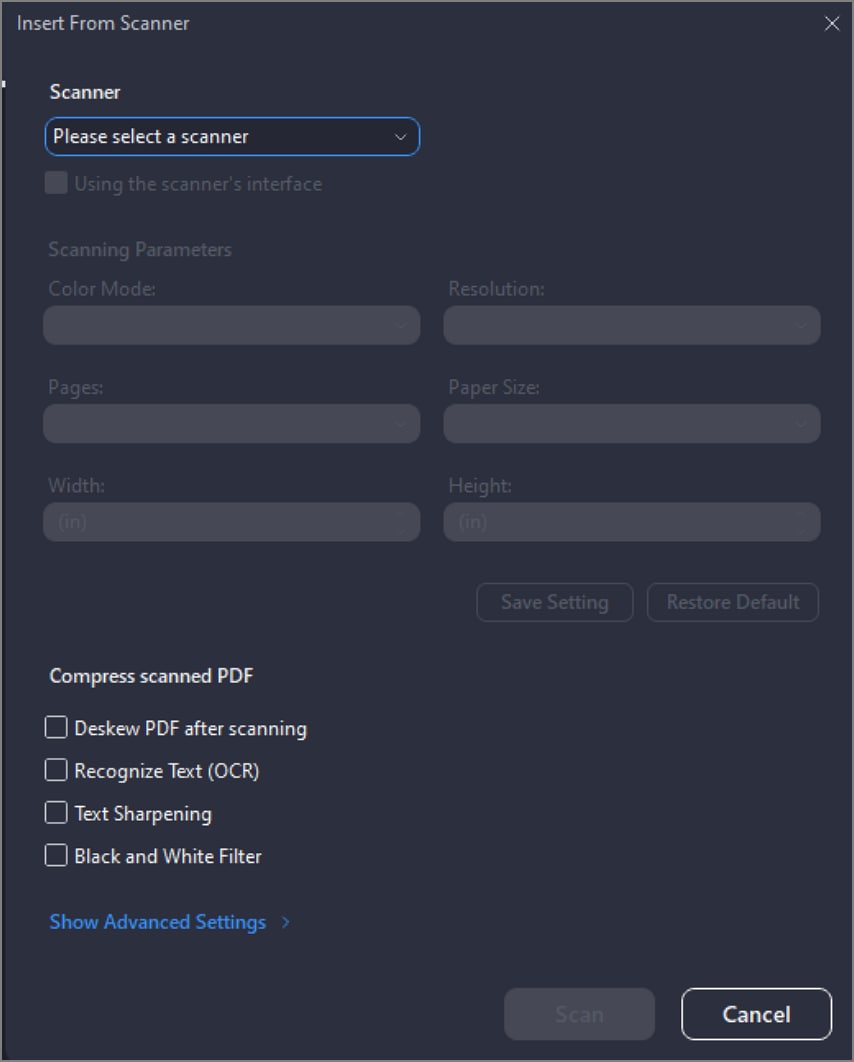Viewport: 854px width, 1062px height.
Task: Open the Color Mode dropdown
Action: tap(231, 325)
